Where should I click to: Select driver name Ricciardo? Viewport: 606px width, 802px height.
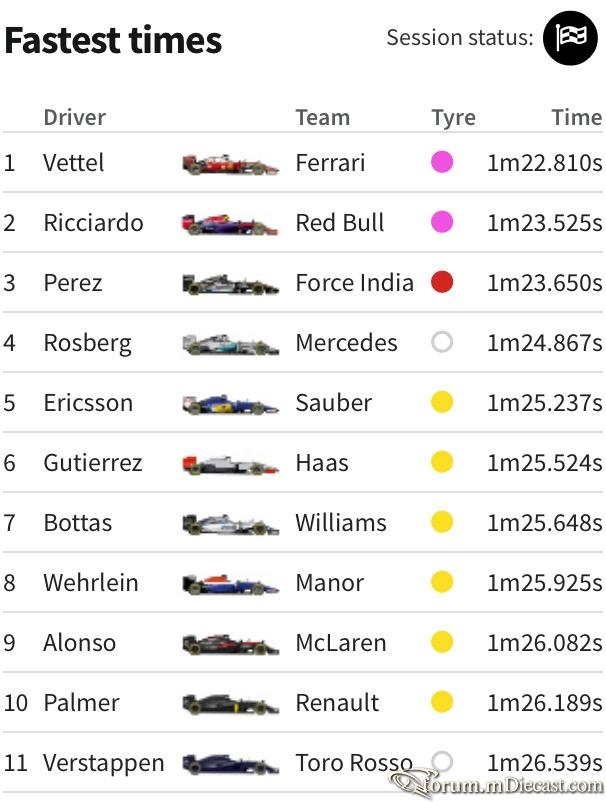(x=93, y=223)
